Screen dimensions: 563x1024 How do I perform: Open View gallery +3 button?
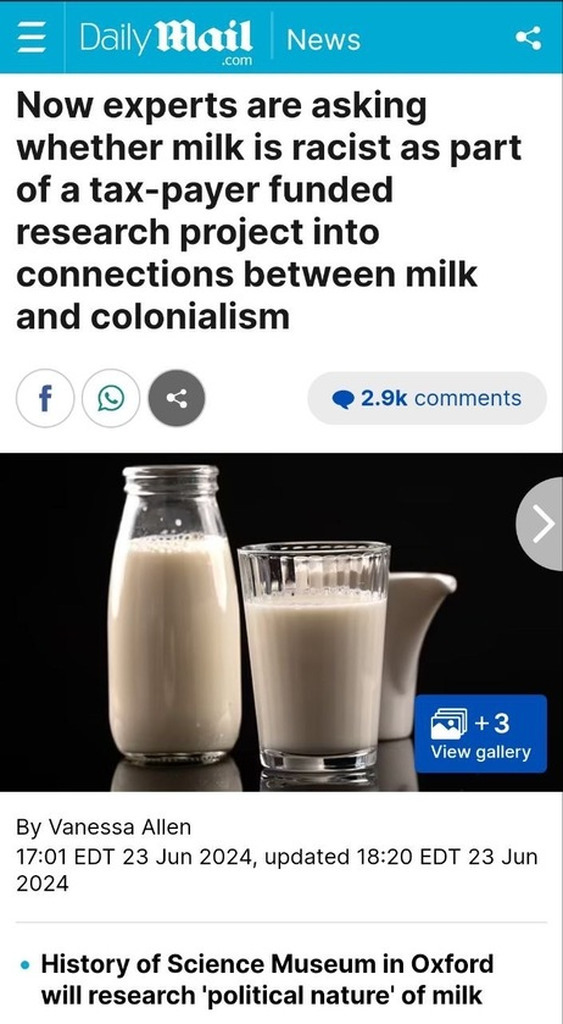coord(480,733)
